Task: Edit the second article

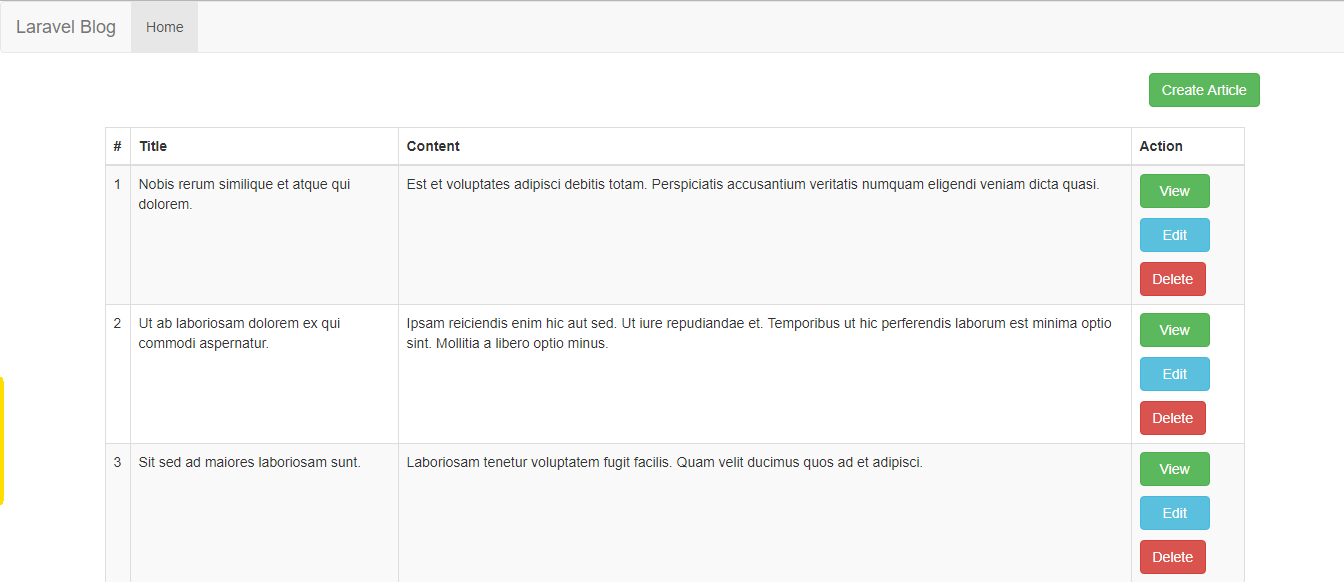Action: click(x=1174, y=374)
